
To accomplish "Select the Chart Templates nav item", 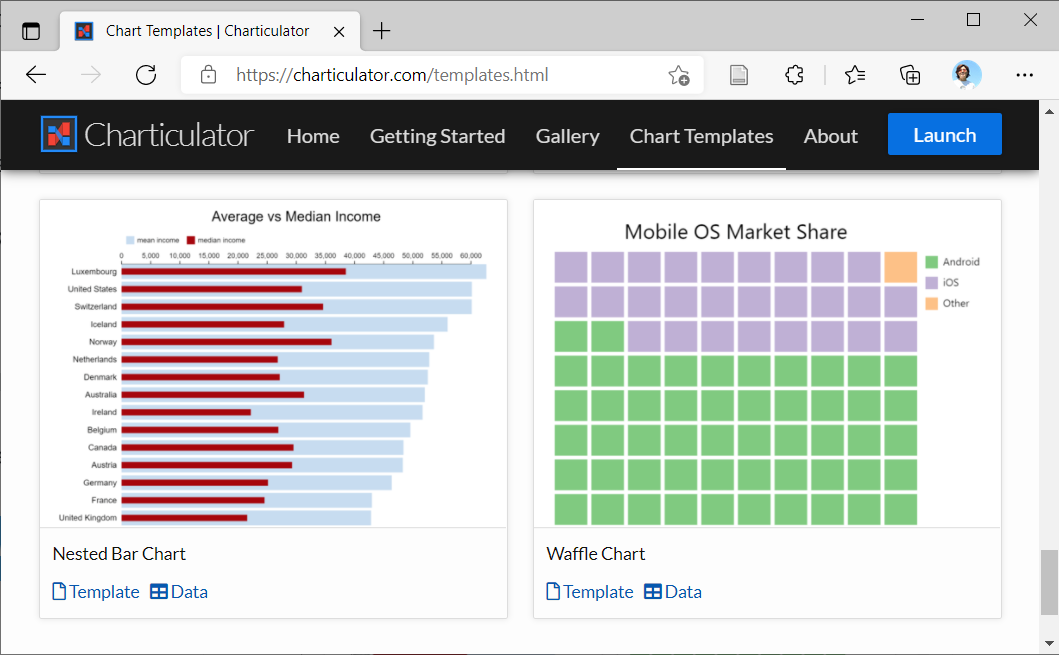I will (702, 136).
